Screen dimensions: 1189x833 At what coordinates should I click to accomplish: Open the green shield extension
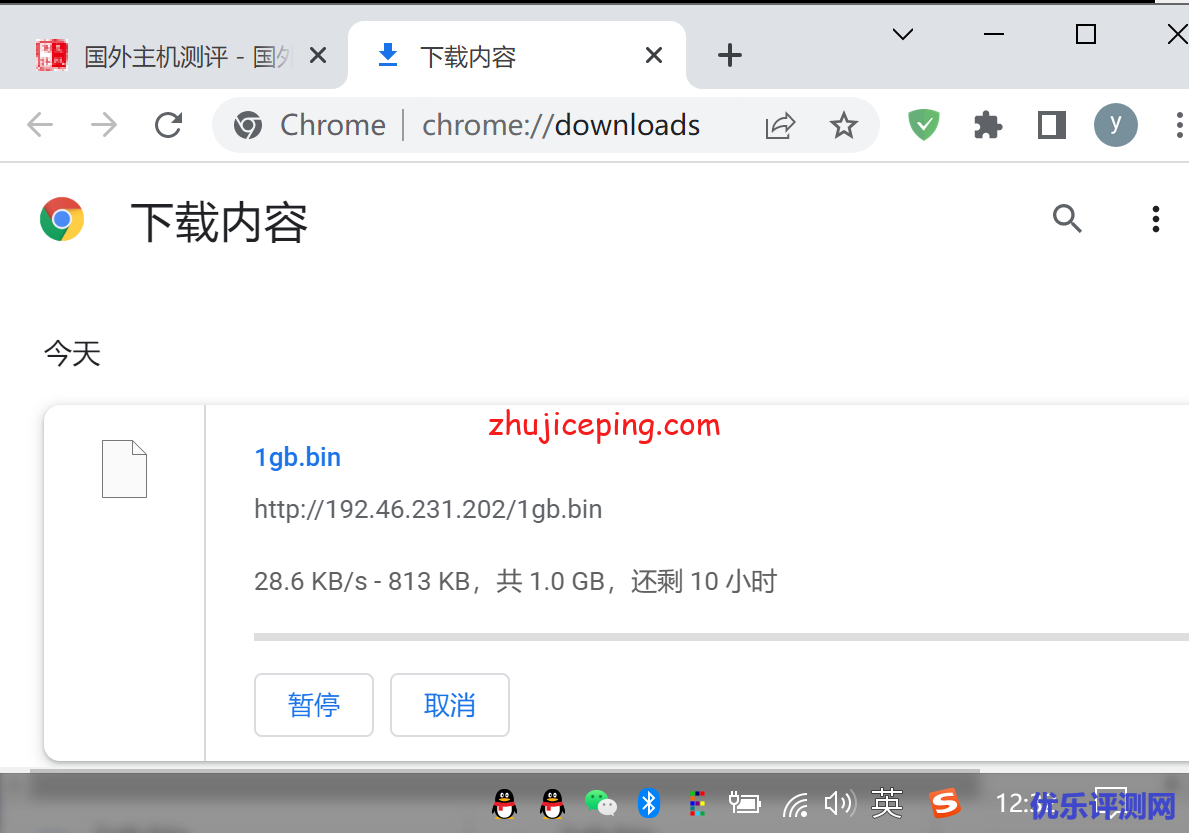[924, 125]
